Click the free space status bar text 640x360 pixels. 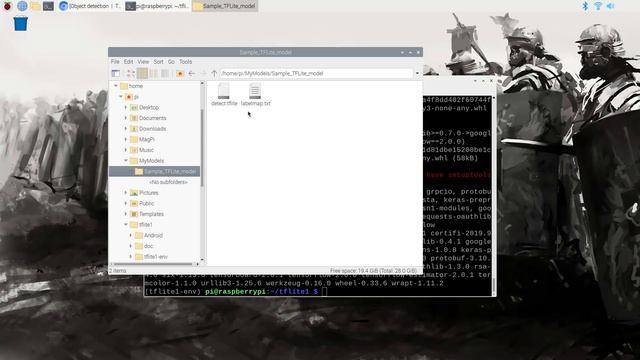pyautogui.click(x=373, y=271)
